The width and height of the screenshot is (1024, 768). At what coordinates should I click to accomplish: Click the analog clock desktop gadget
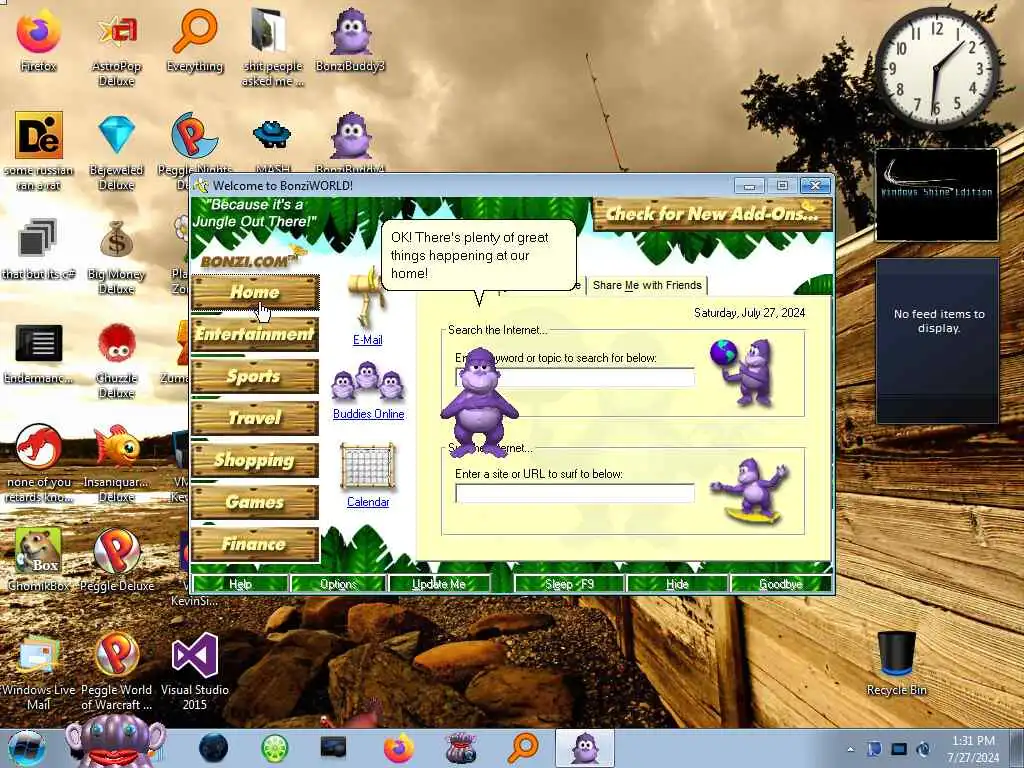[937, 68]
